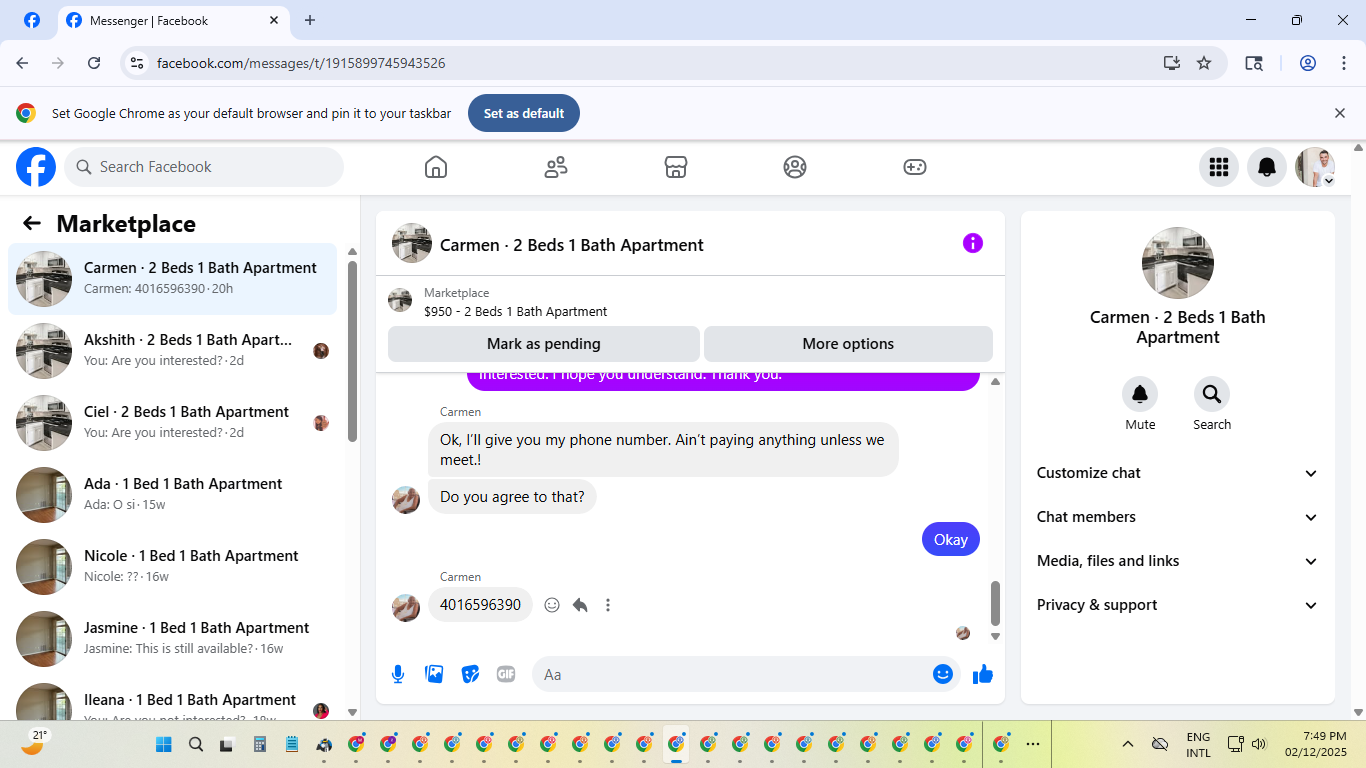Click the address bar URL
1366x768 pixels.
pos(301,63)
